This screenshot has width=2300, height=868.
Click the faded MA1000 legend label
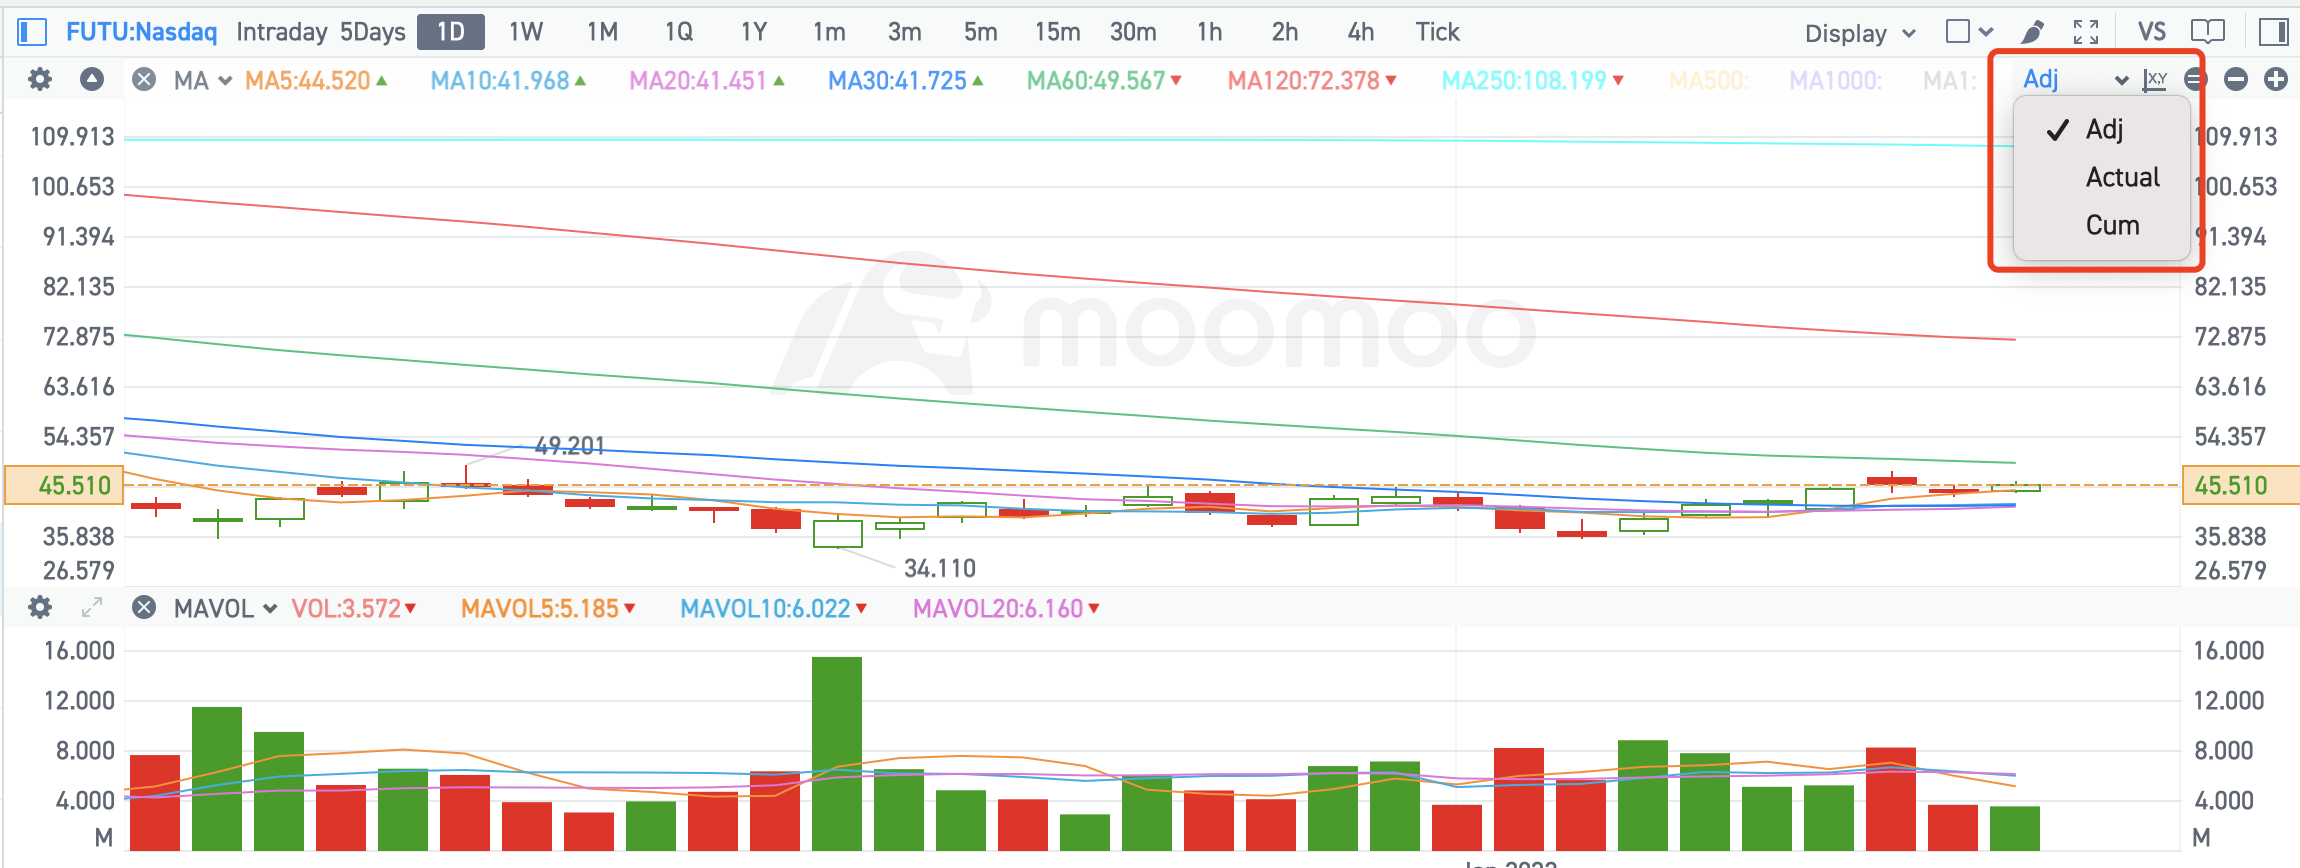pyautogui.click(x=1835, y=80)
